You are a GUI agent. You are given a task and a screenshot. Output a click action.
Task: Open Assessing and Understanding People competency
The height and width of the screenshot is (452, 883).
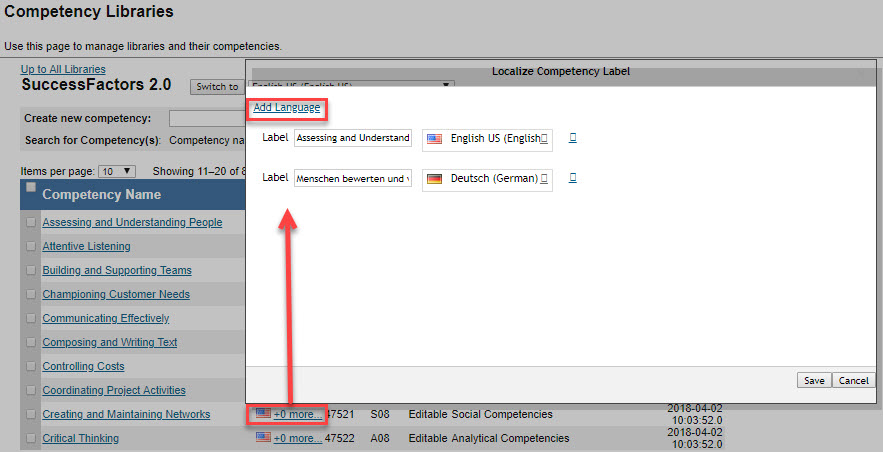tap(132, 222)
